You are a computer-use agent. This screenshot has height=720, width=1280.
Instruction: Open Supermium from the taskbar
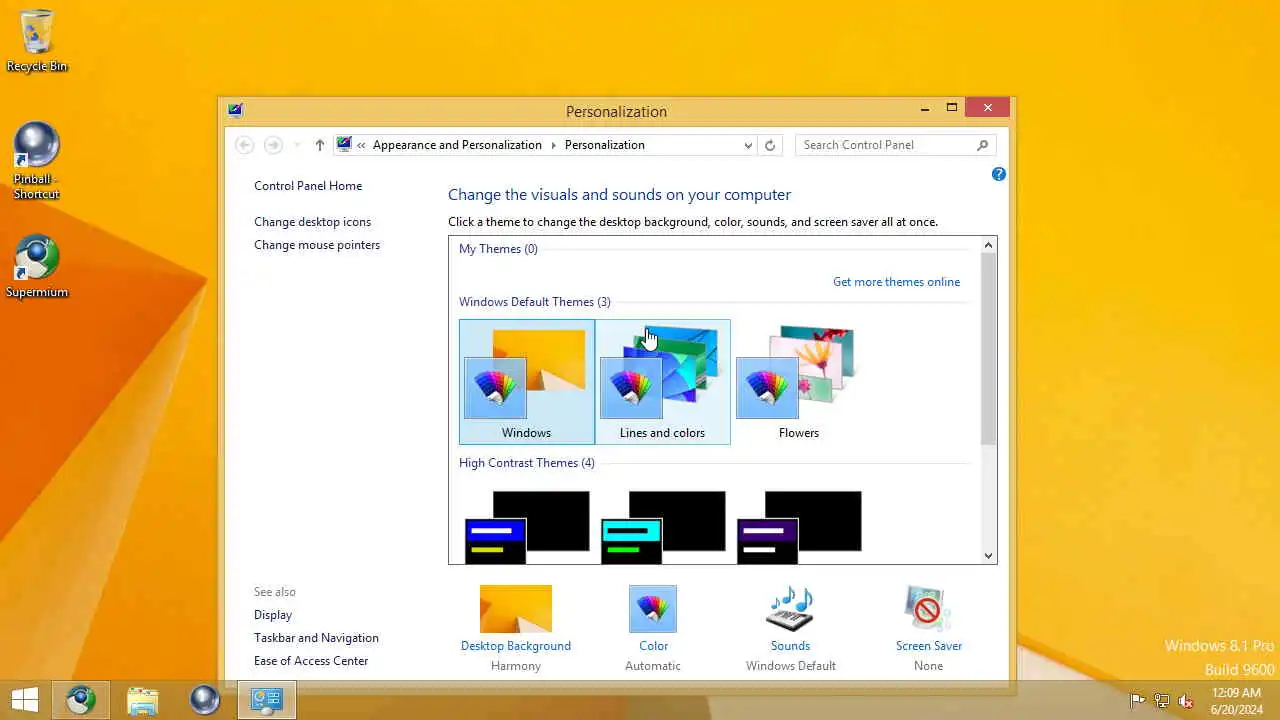coord(81,700)
